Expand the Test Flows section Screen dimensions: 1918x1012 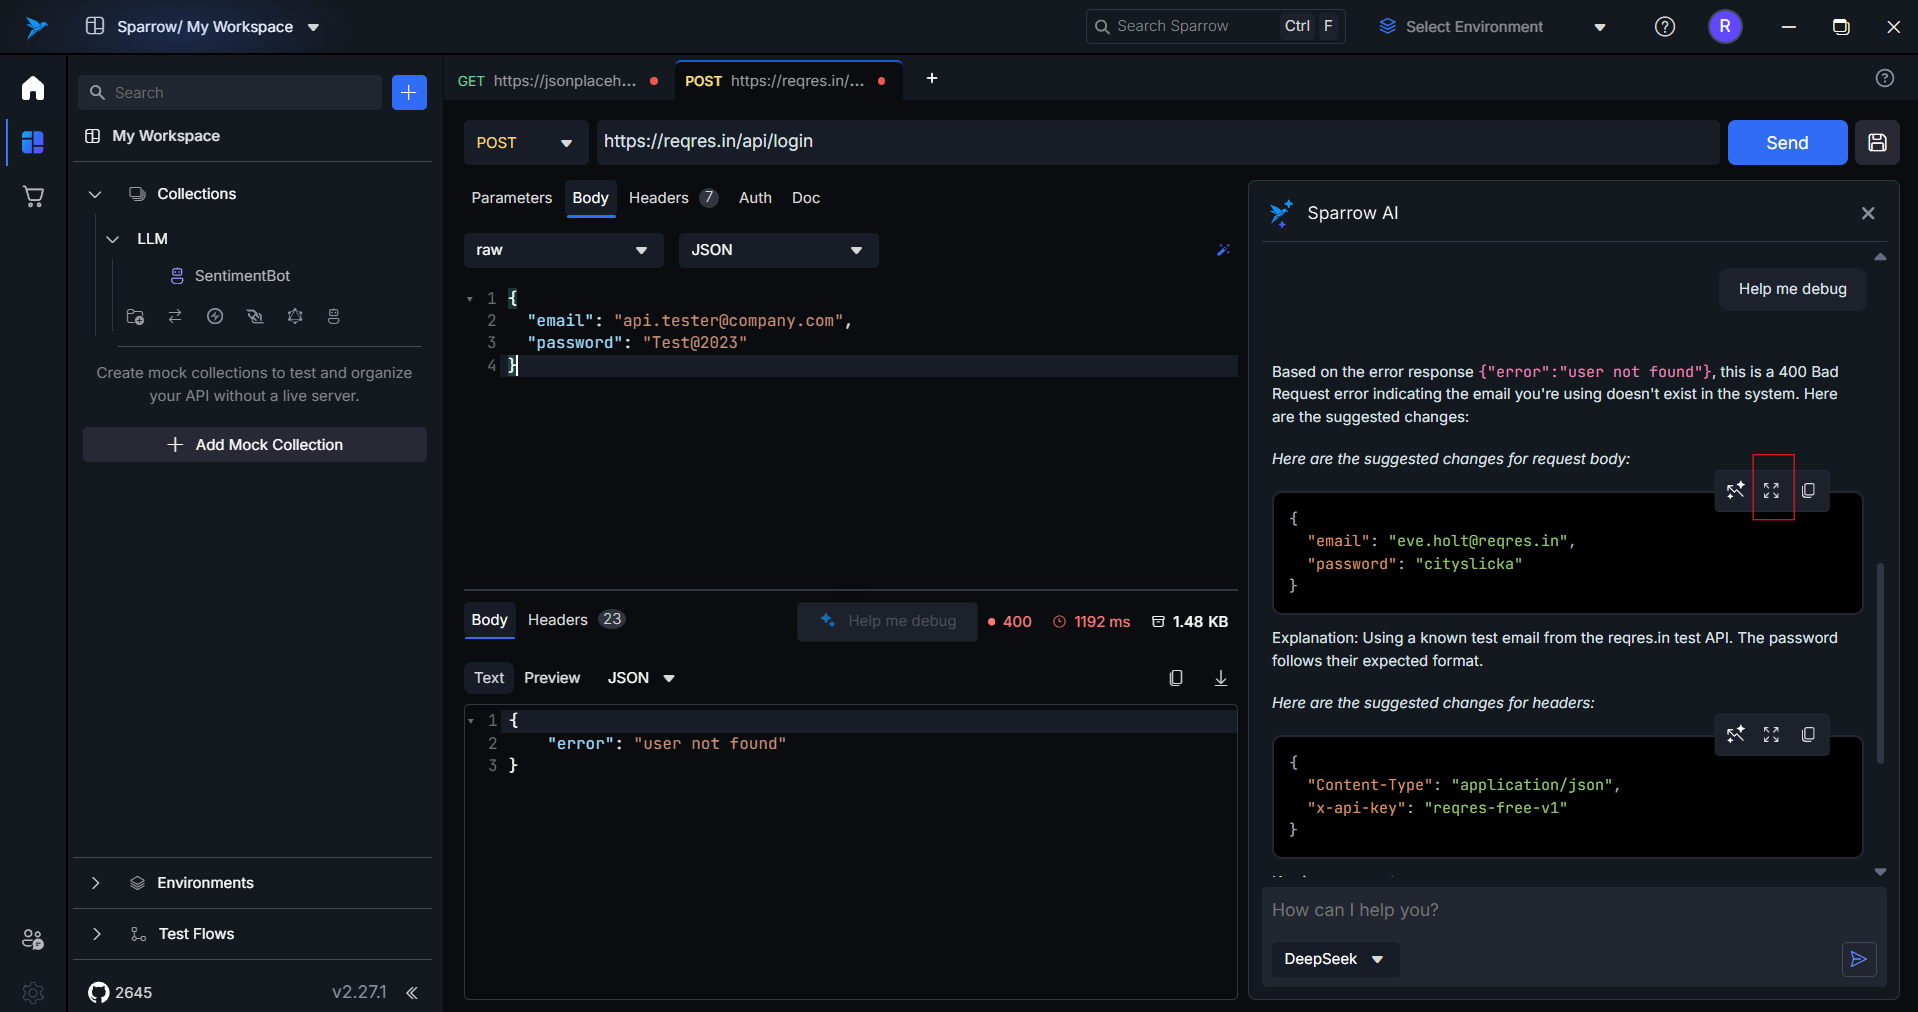[96, 934]
